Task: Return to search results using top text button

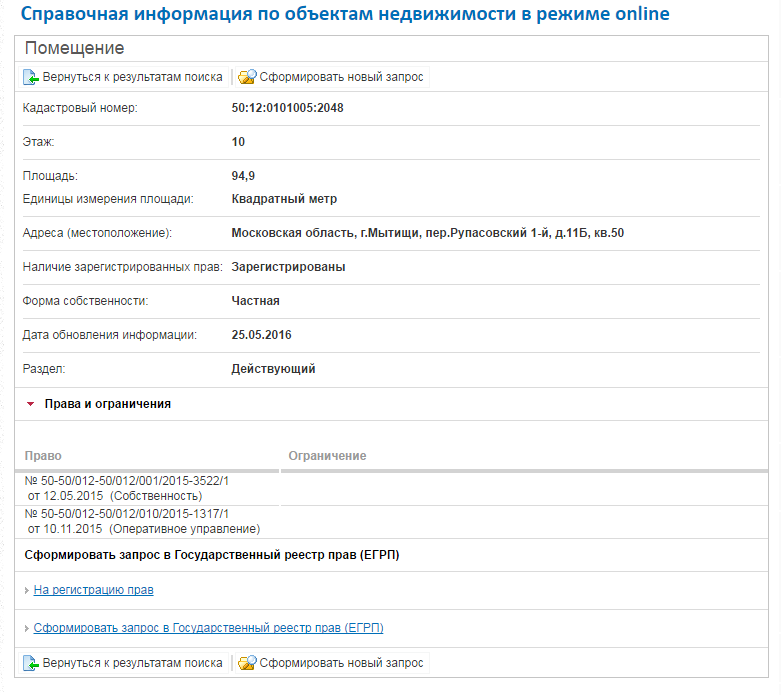Action: (x=132, y=77)
